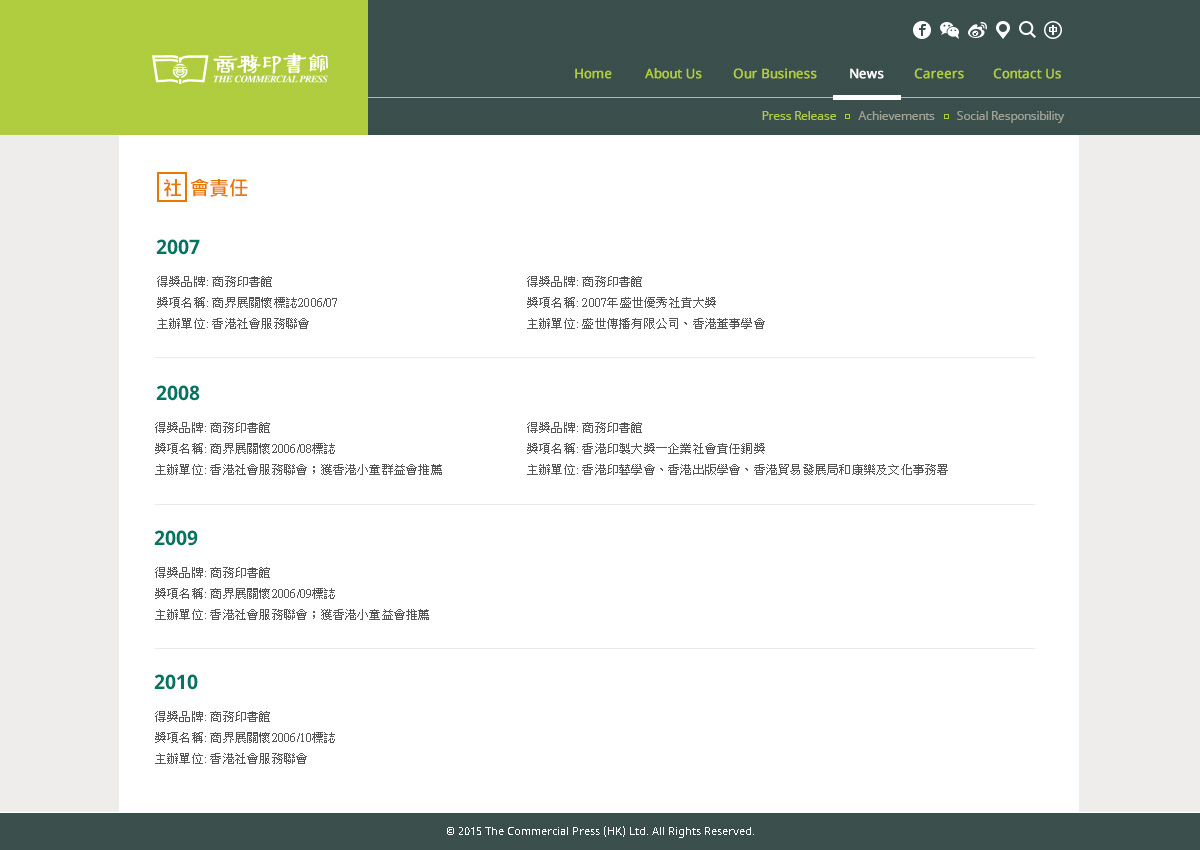
Task: Switch to Press Release subsection
Action: [x=798, y=116]
